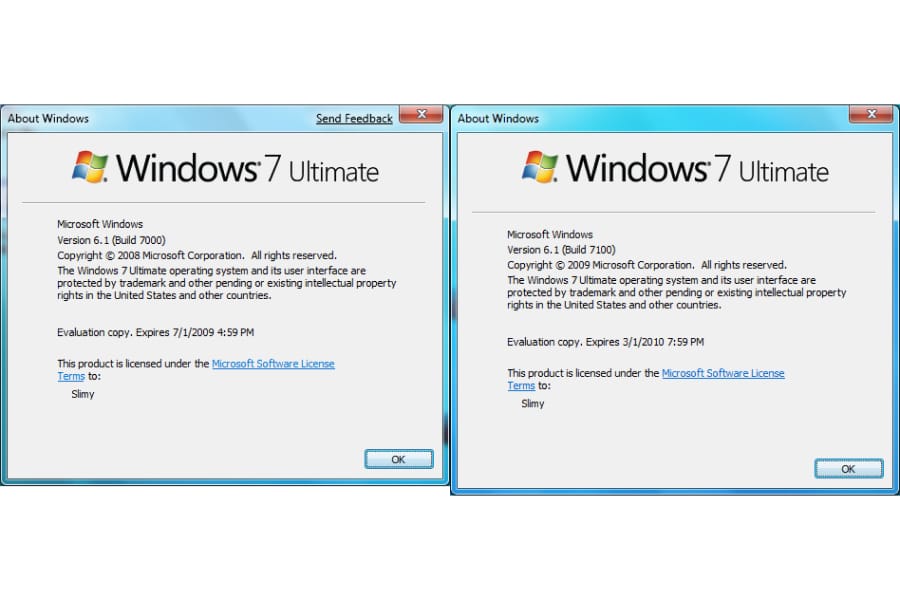The image size is (900, 600).
Task: Click the Expires 3/1/2010 evaluation copy text
Action: (606, 342)
